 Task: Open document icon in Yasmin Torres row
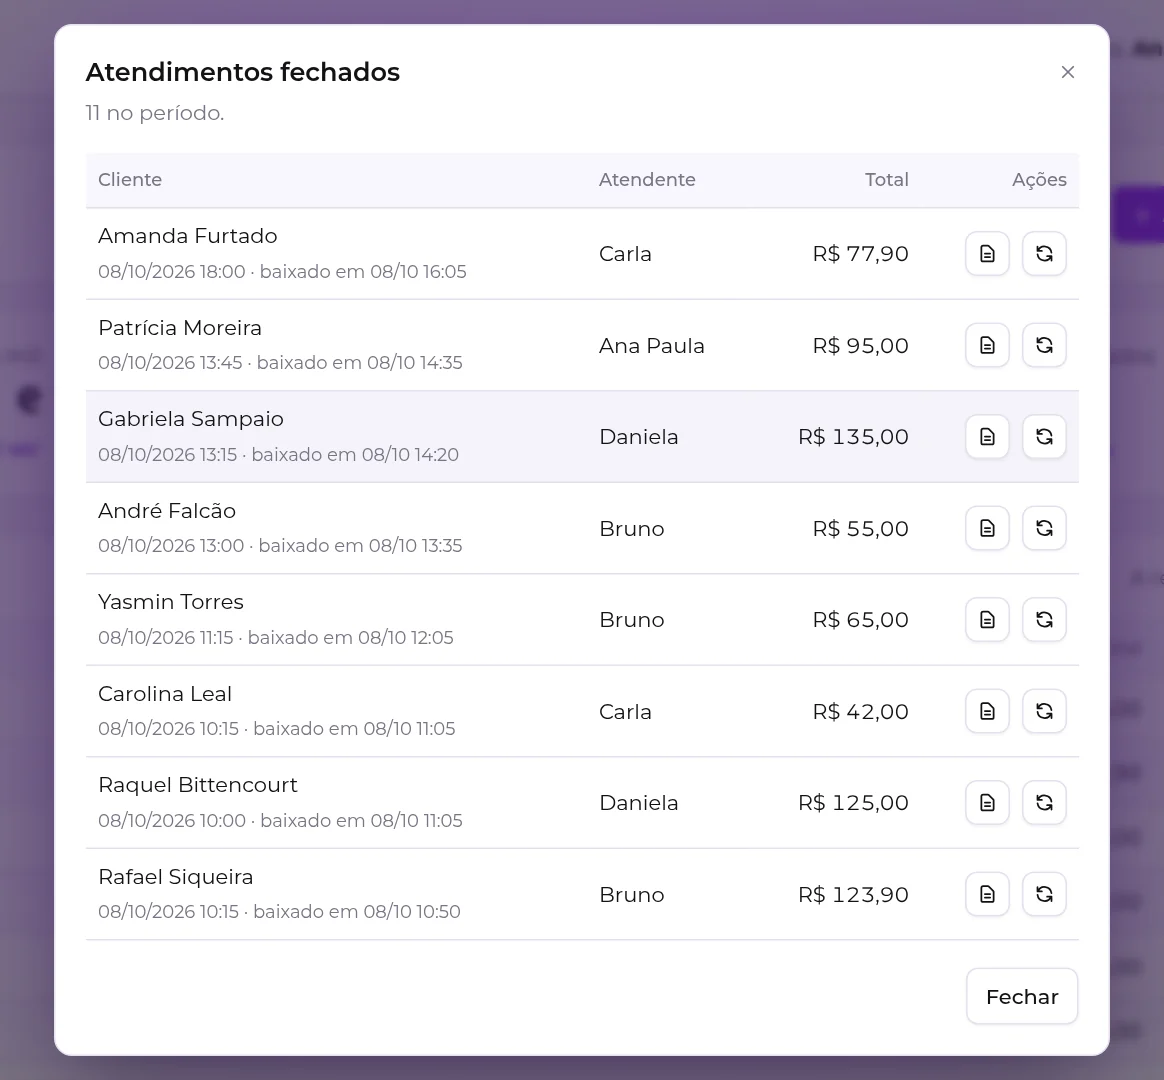point(987,619)
